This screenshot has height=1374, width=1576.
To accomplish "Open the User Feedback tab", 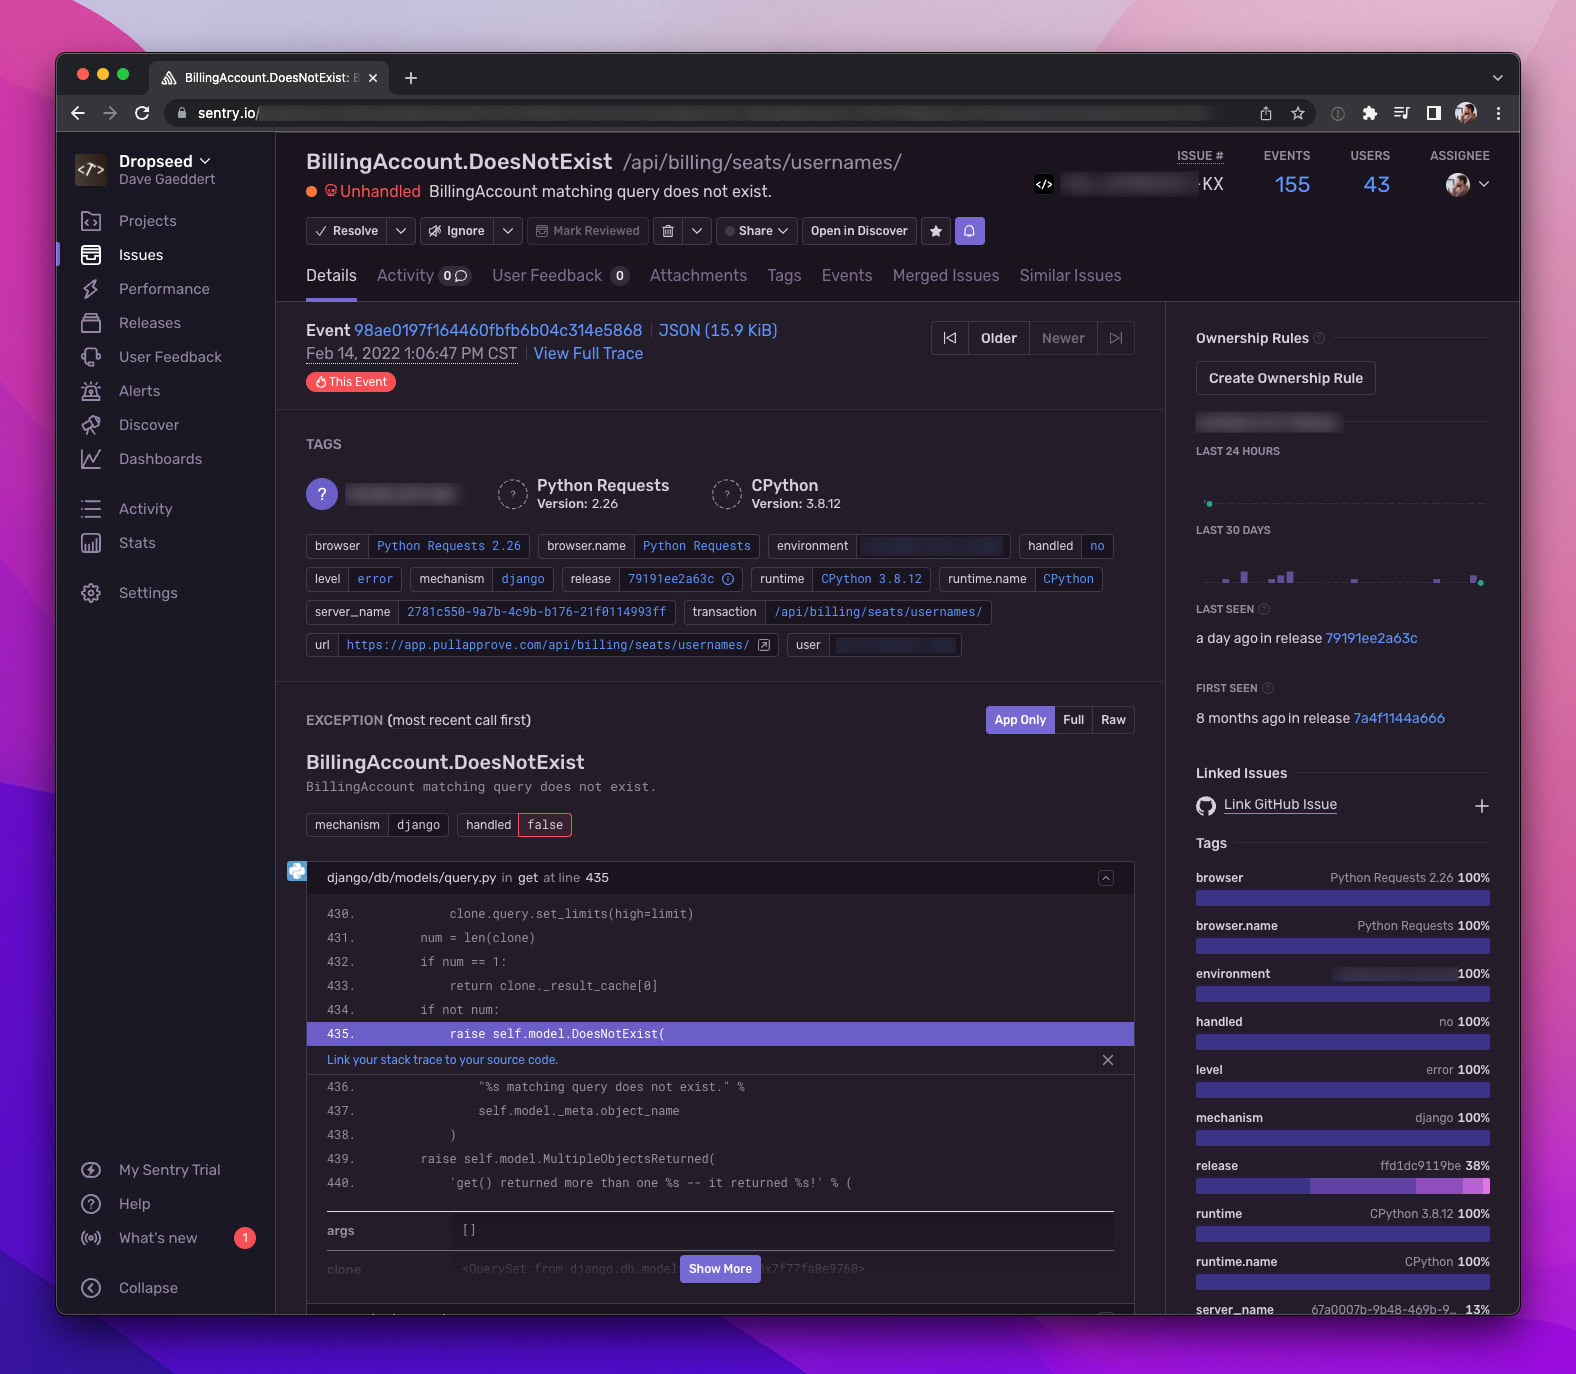I will (x=561, y=276).
